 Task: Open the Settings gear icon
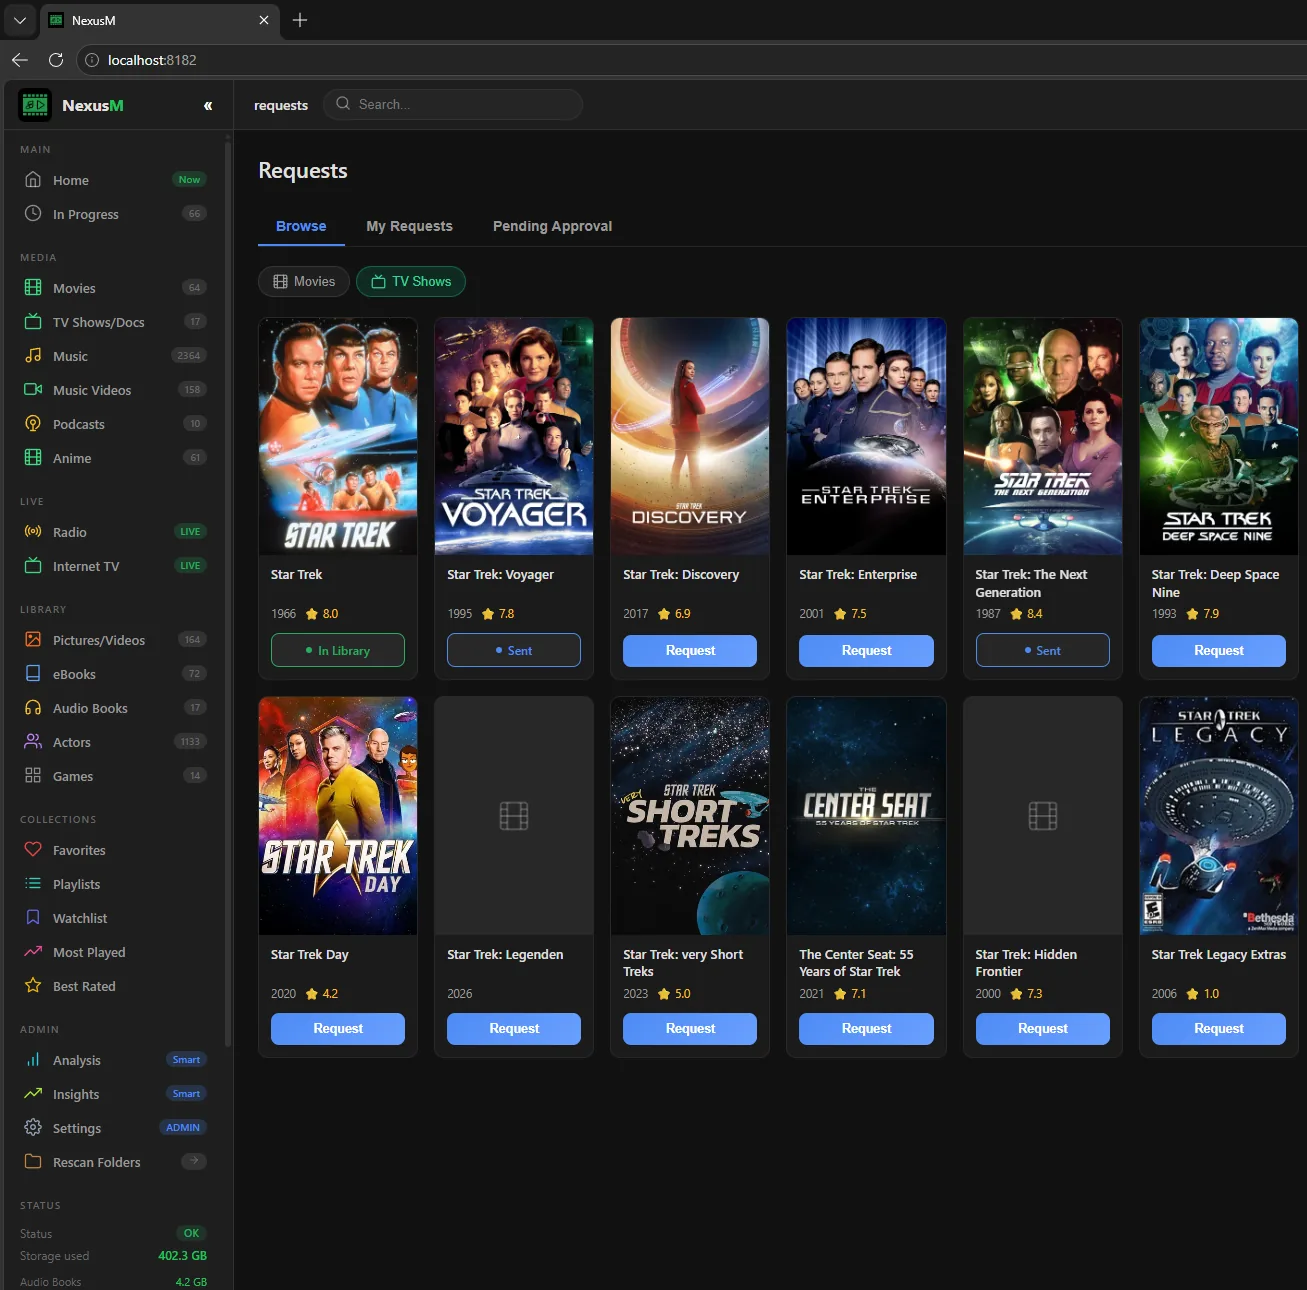[33, 1128]
